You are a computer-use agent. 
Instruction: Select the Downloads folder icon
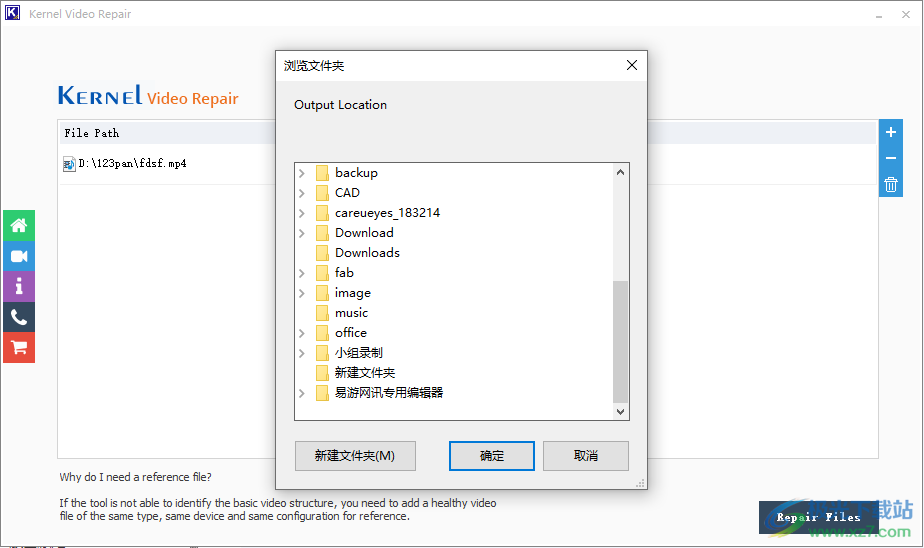tap(322, 253)
